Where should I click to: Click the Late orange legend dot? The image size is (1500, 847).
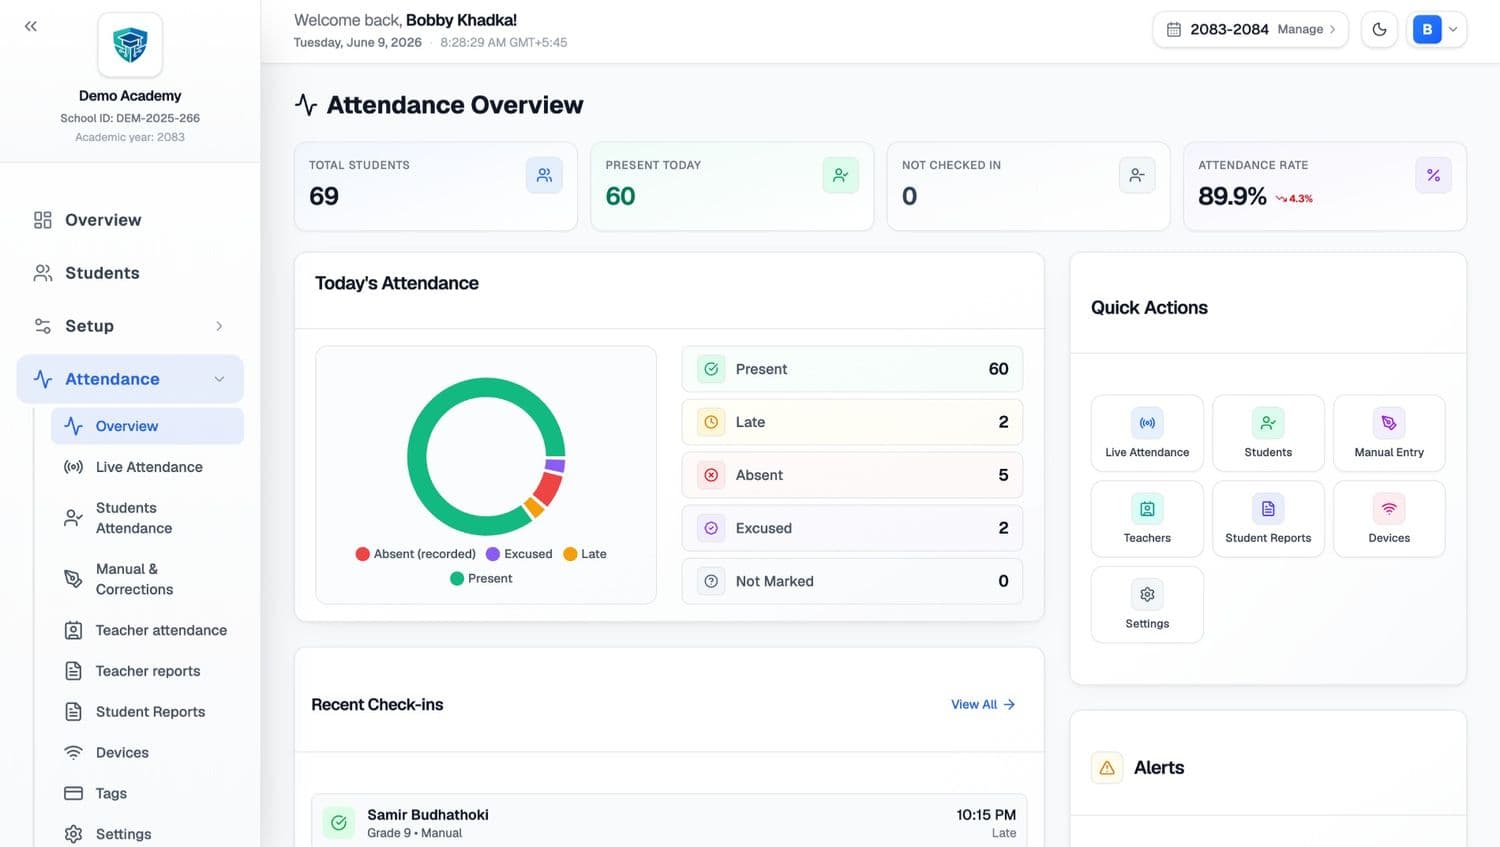coord(570,554)
